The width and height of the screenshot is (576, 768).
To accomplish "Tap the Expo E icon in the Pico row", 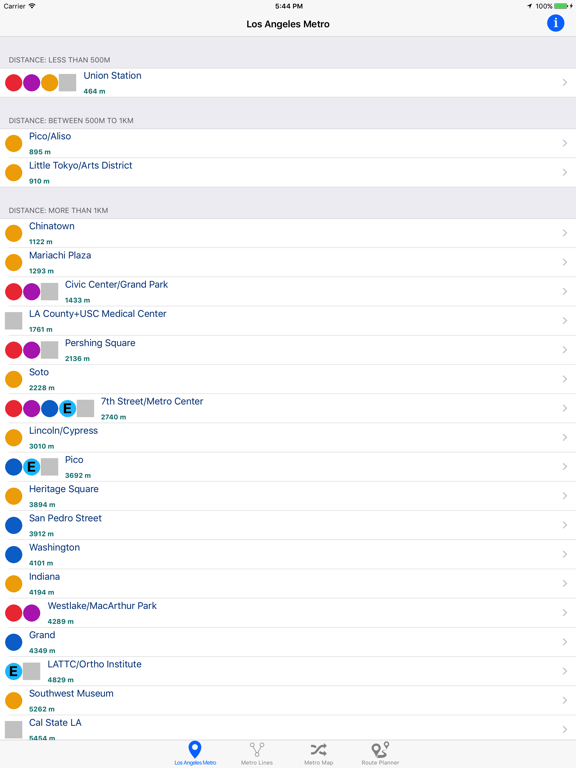I will (32, 467).
